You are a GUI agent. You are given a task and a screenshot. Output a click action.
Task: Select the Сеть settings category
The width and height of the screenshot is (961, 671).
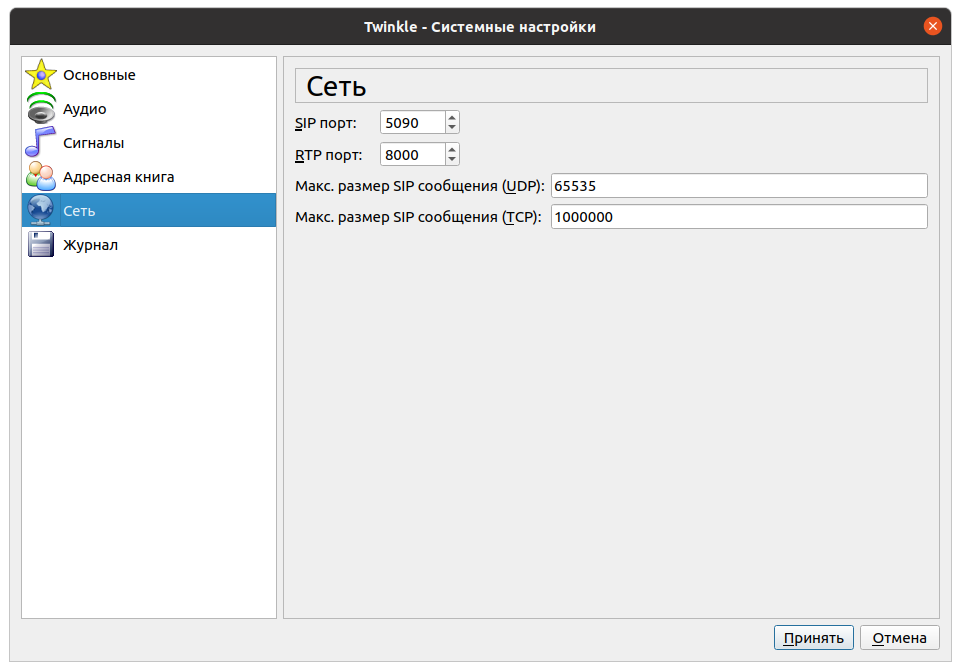(x=149, y=210)
